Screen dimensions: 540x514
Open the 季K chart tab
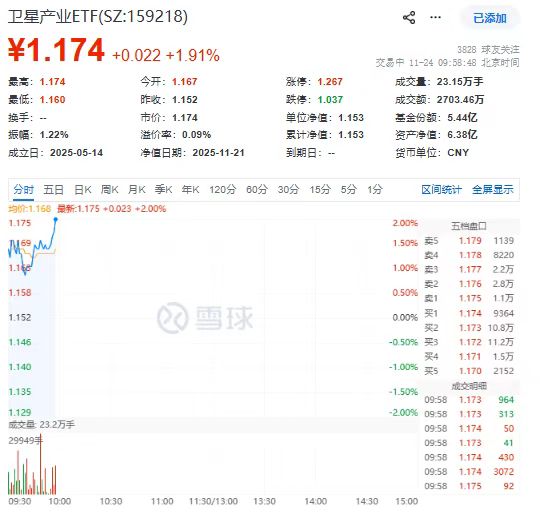point(163,189)
